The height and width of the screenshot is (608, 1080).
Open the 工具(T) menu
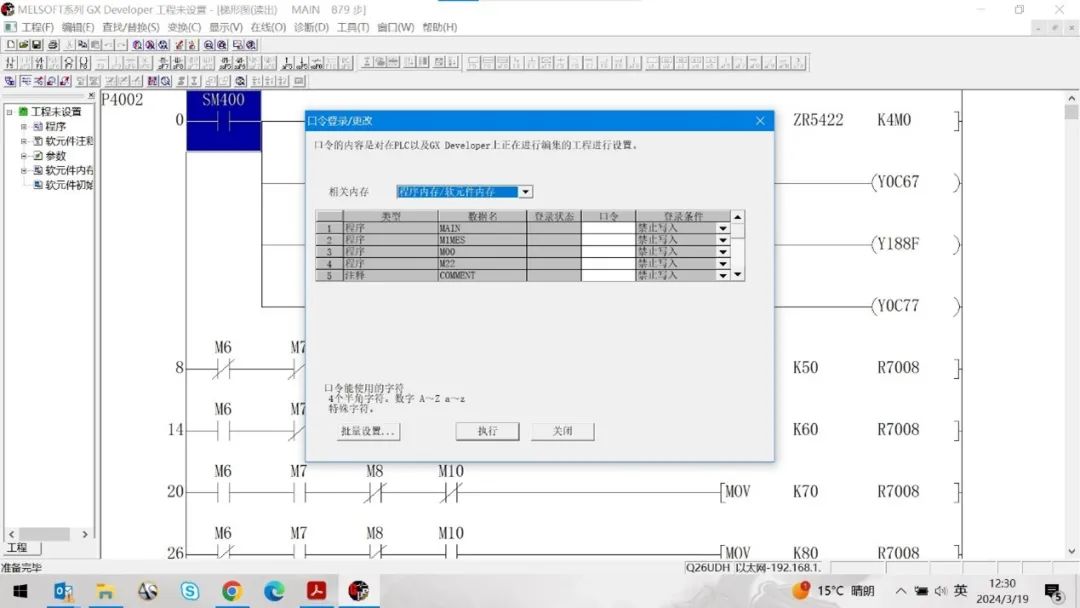click(353, 27)
